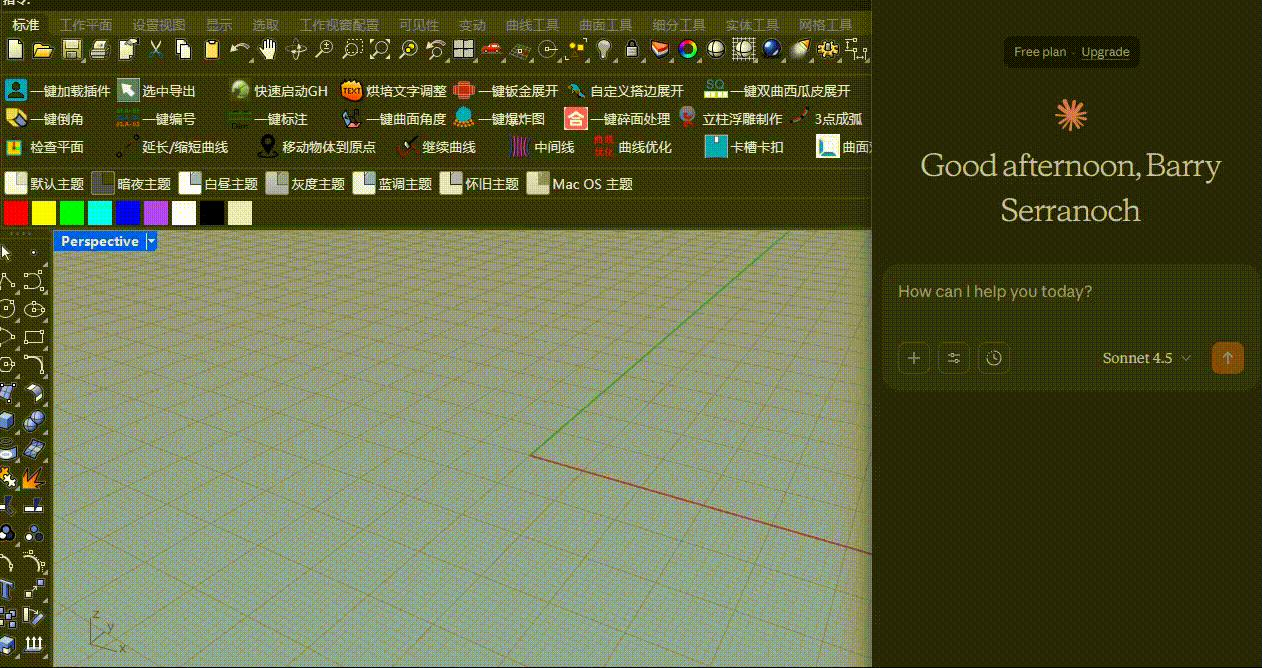Click the Cut scissors icon
The height and width of the screenshot is (668, 1262).
pos(155,49)
